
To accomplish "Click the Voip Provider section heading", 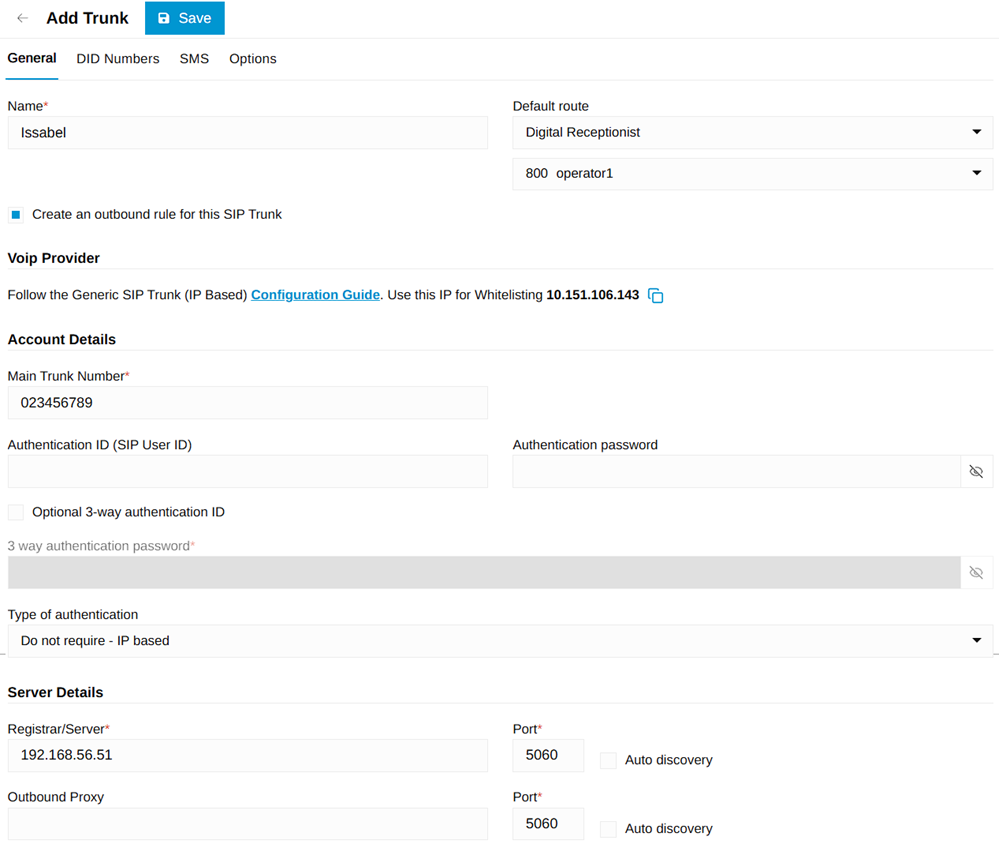I will [54, 258].
